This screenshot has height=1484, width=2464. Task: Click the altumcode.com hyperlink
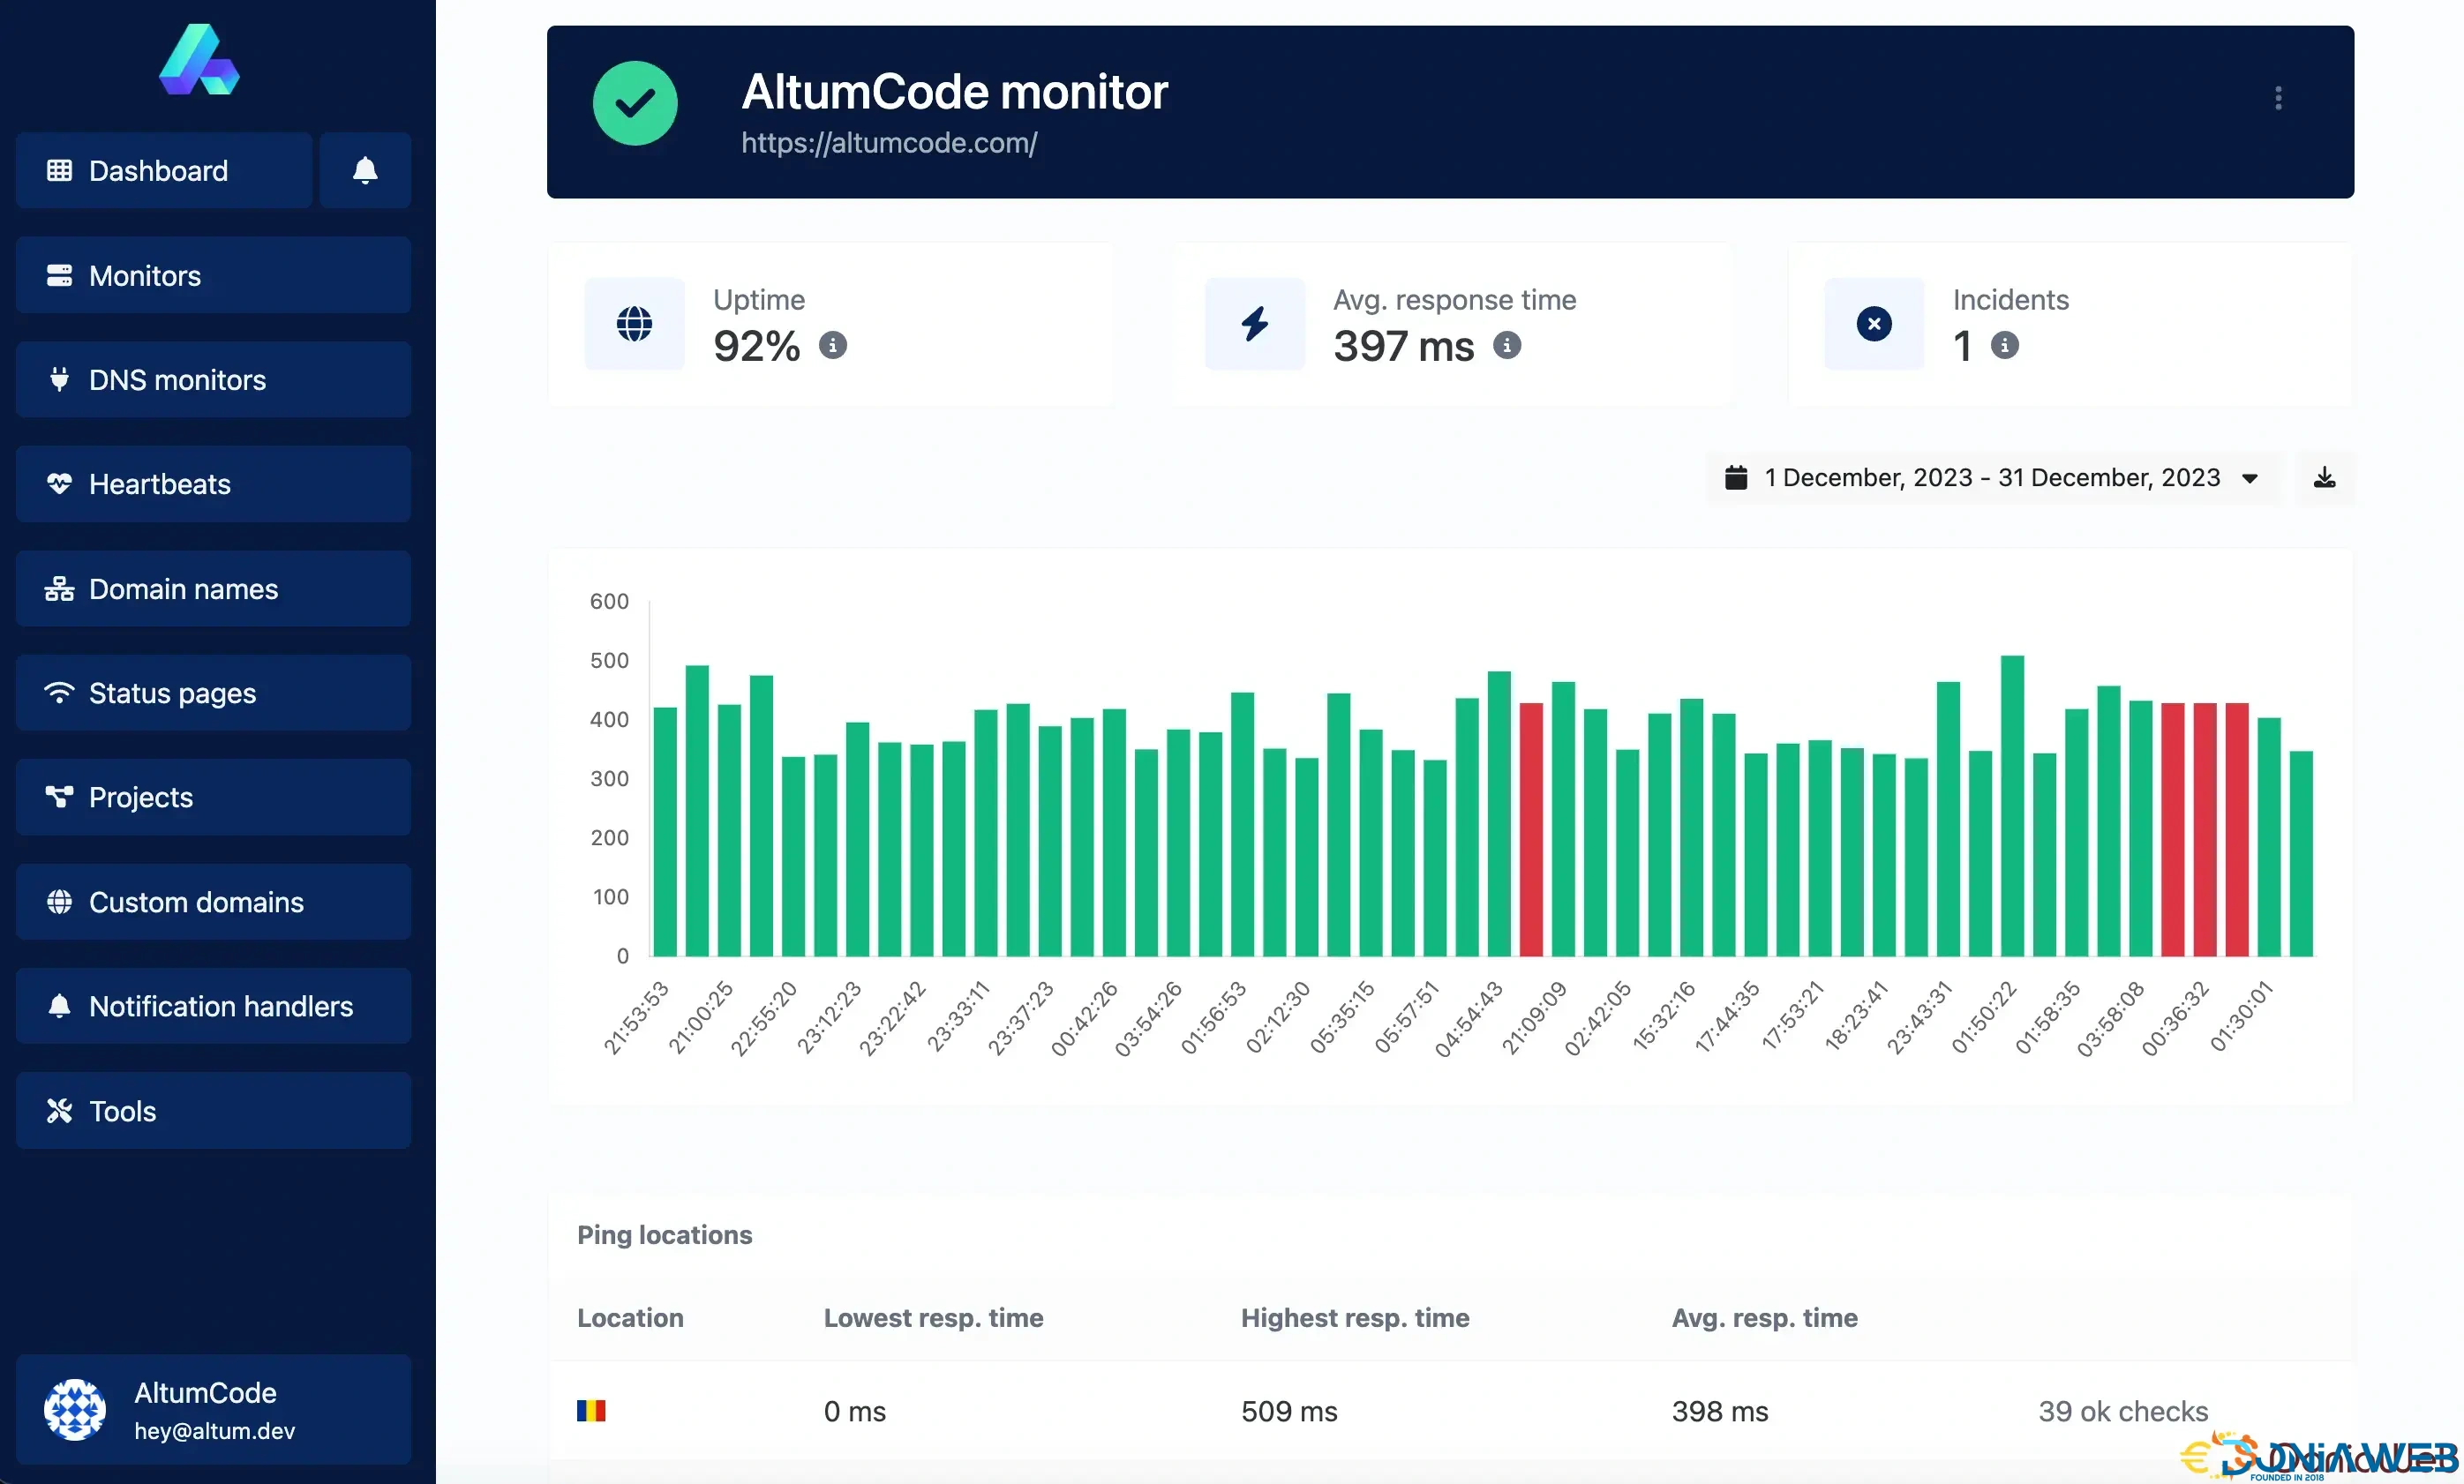889,143
